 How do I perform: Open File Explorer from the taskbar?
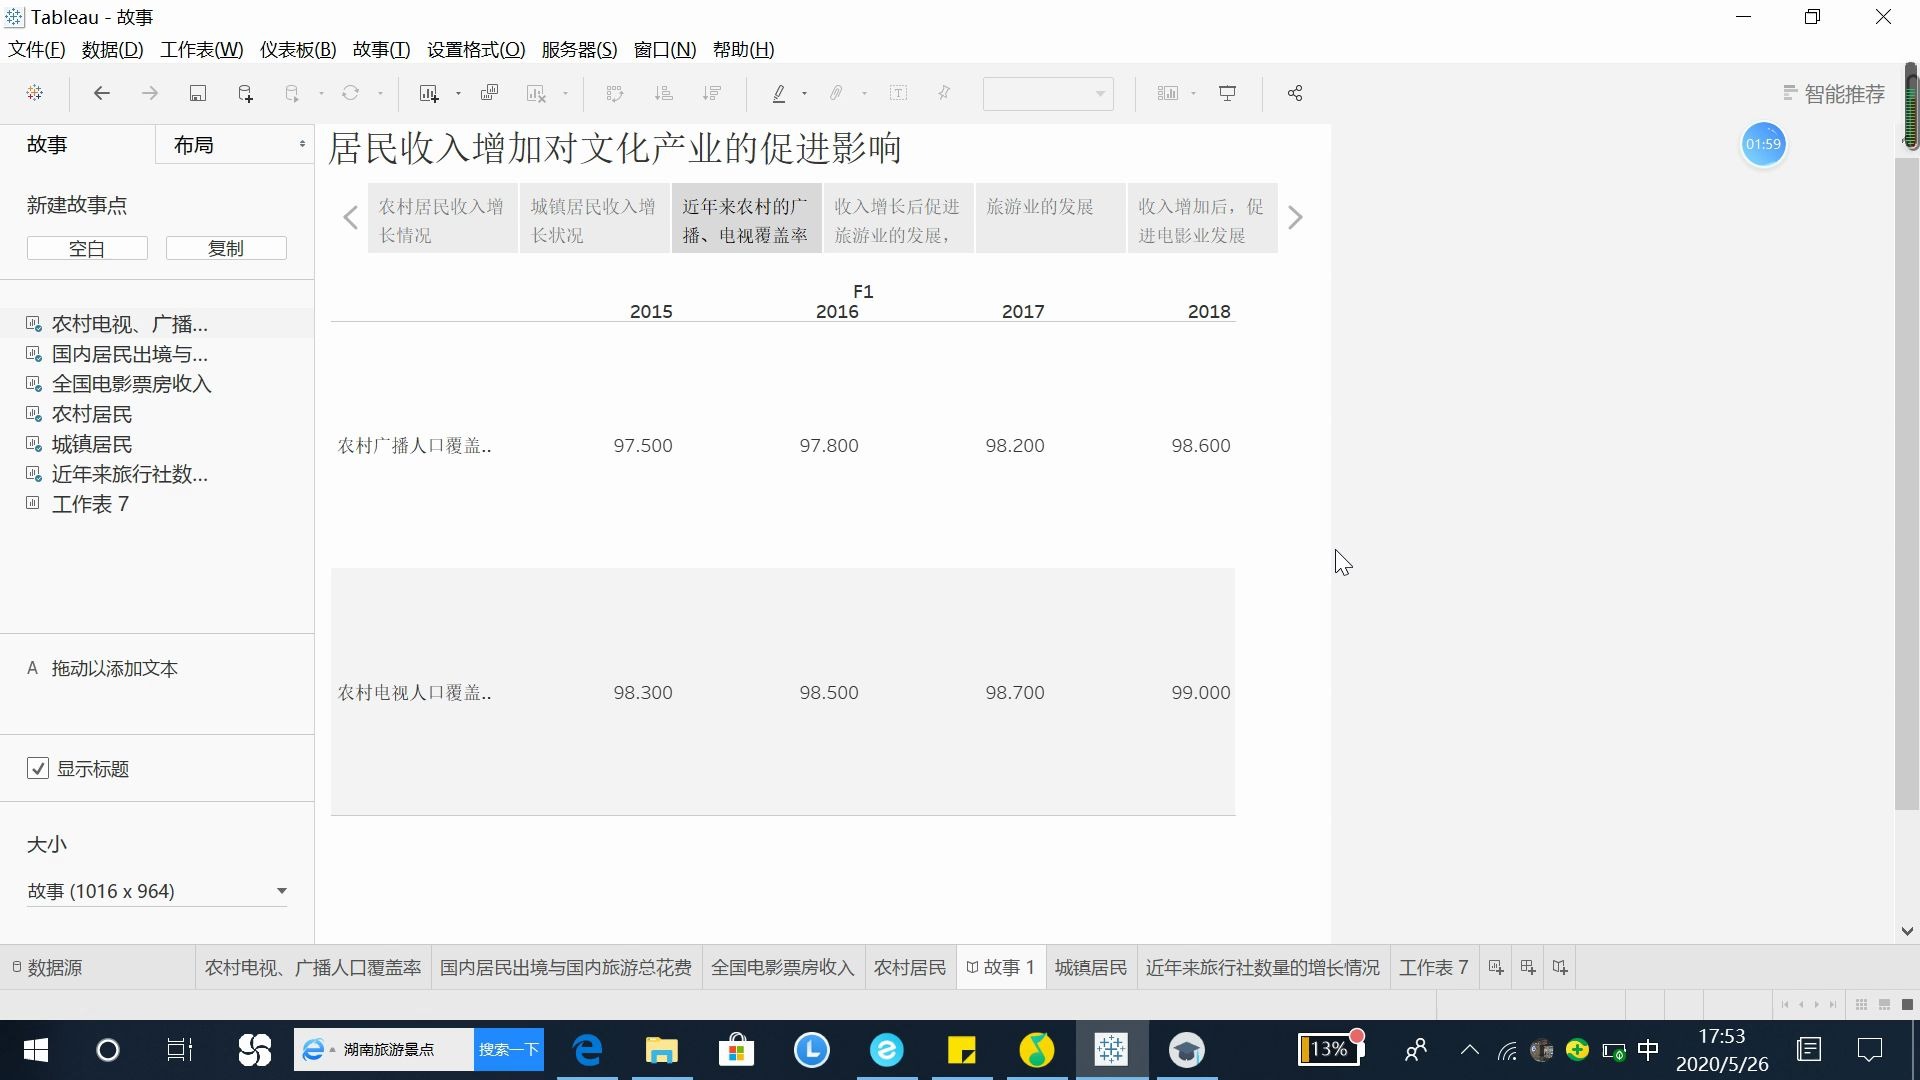[x=661, y=1050]
